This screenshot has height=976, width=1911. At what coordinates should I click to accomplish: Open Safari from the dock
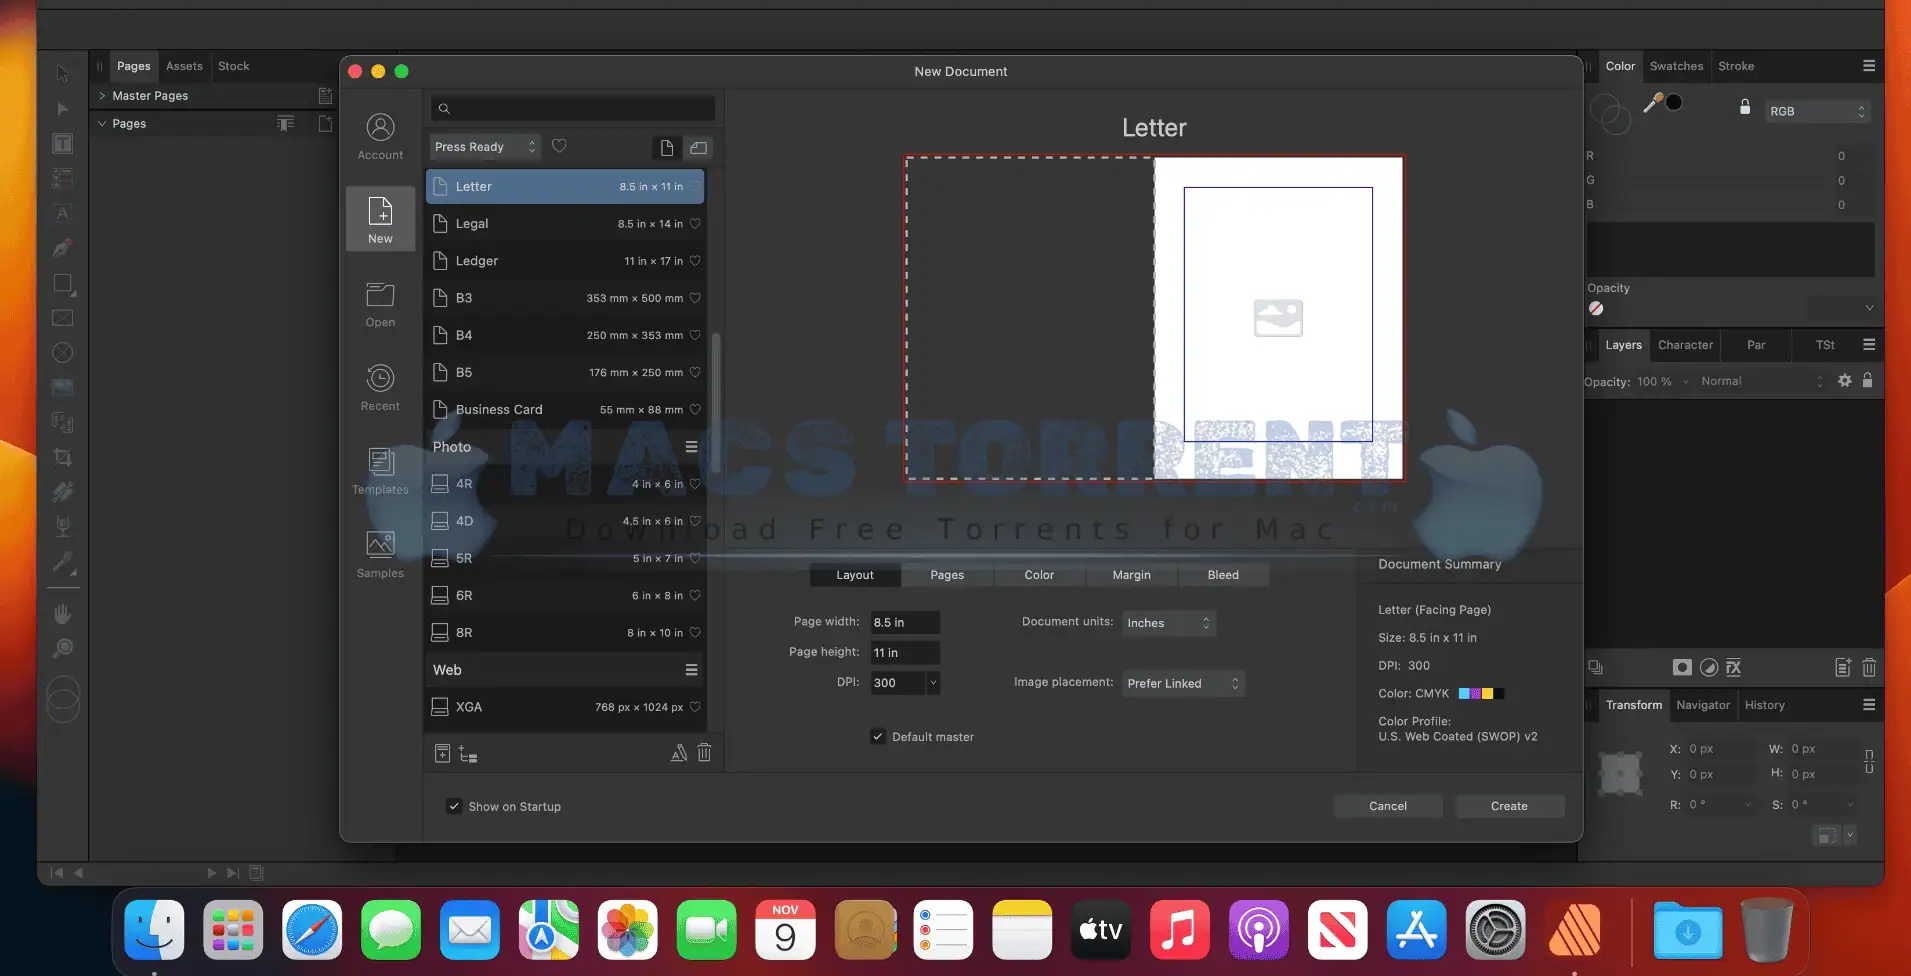pos(312,930)
